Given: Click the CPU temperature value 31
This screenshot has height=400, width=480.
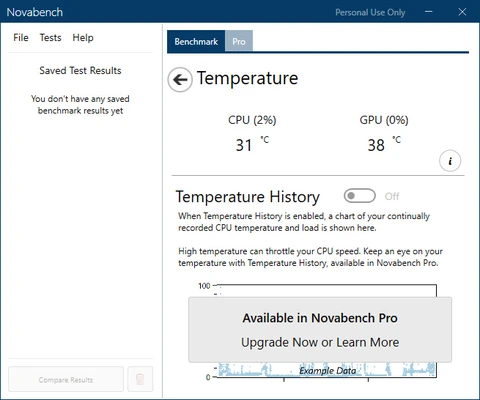Looking at the screenshot, I should [x=244, y=145].
